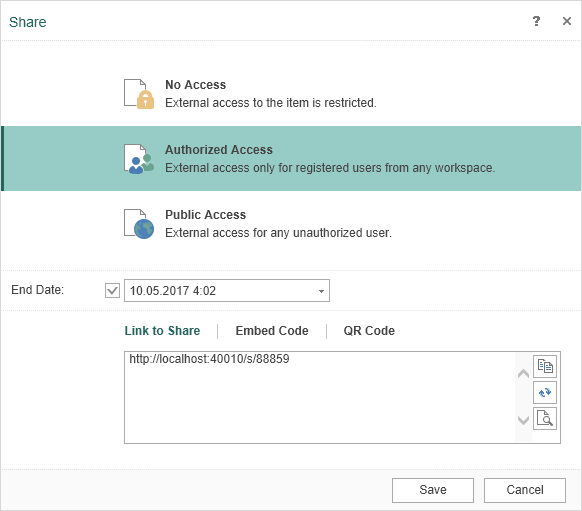The width and height of the screenshot is (582, 511).
Task: Expand the End Date dropdown arrow
Action: (321, 291)
